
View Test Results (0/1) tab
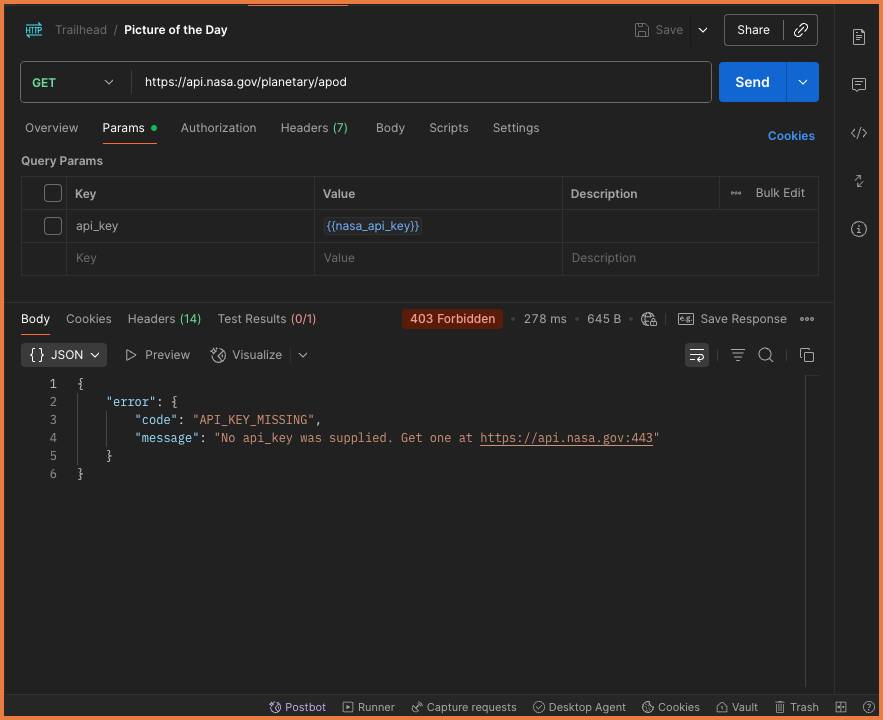coord(267,319)
